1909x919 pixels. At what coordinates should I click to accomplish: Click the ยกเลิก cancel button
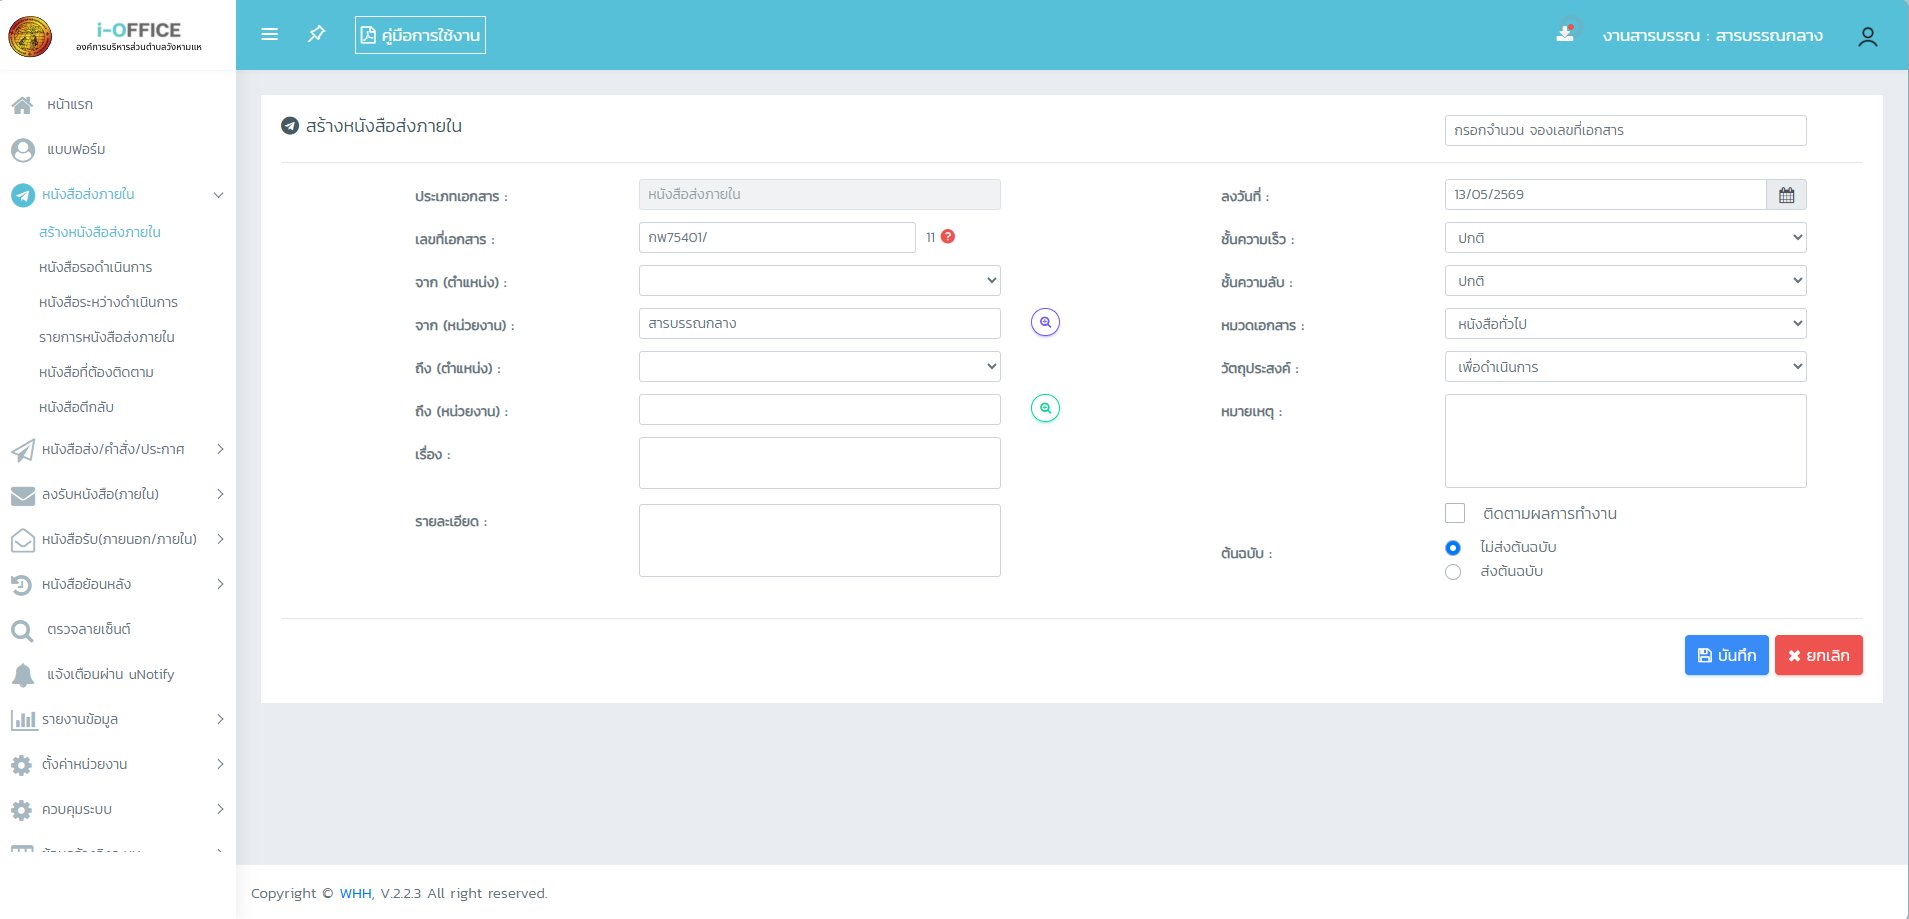(x=1818, y=655)
